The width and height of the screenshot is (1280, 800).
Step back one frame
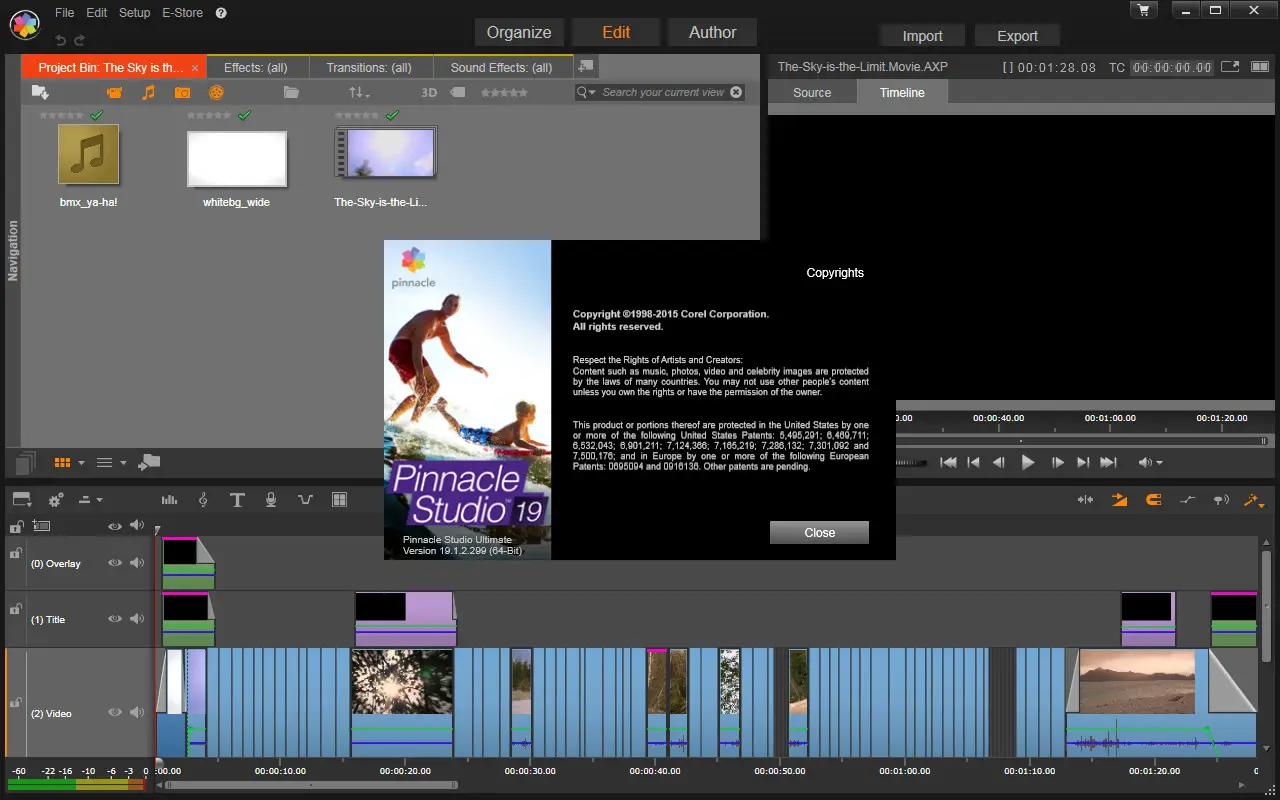click(998, 462)
